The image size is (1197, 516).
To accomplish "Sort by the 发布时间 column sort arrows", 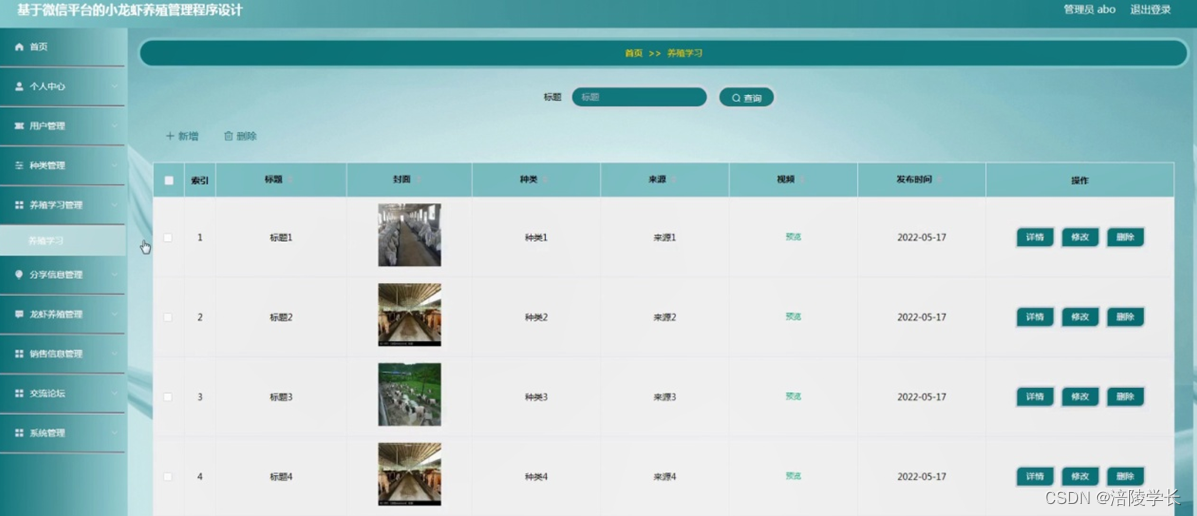I will pyautogui.click(x=938, y=180).
